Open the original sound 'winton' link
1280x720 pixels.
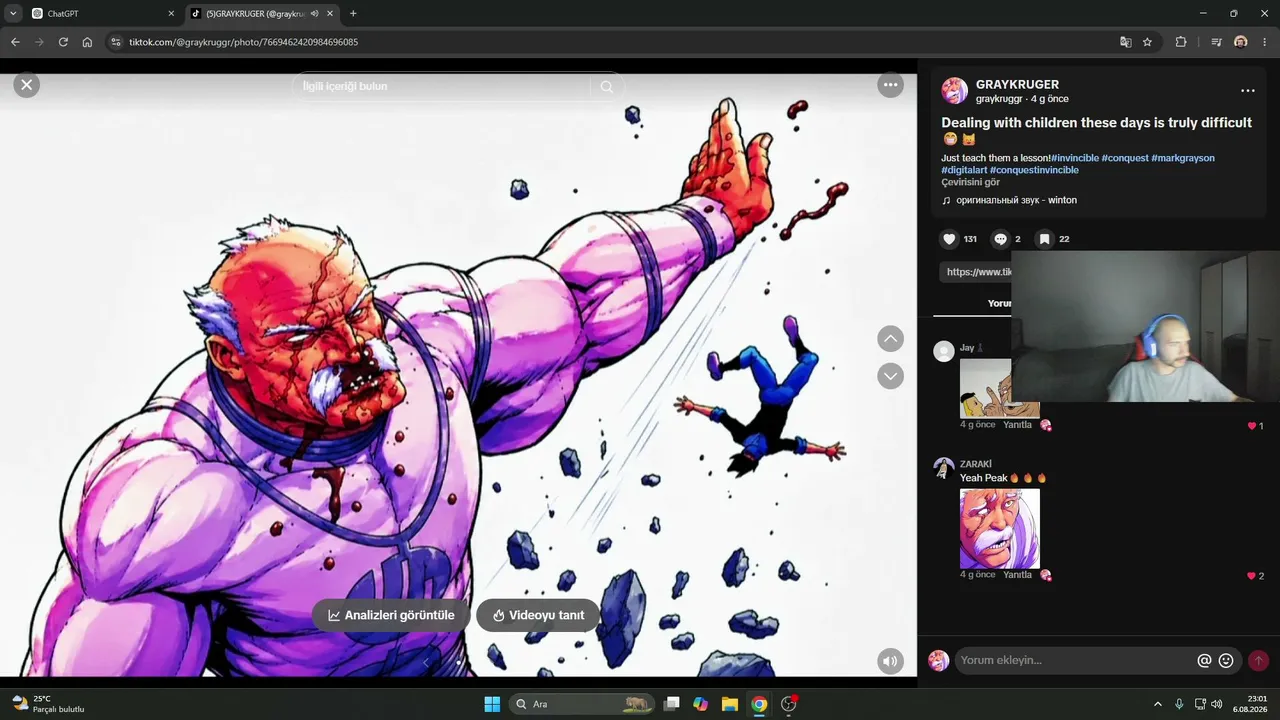1016,200
